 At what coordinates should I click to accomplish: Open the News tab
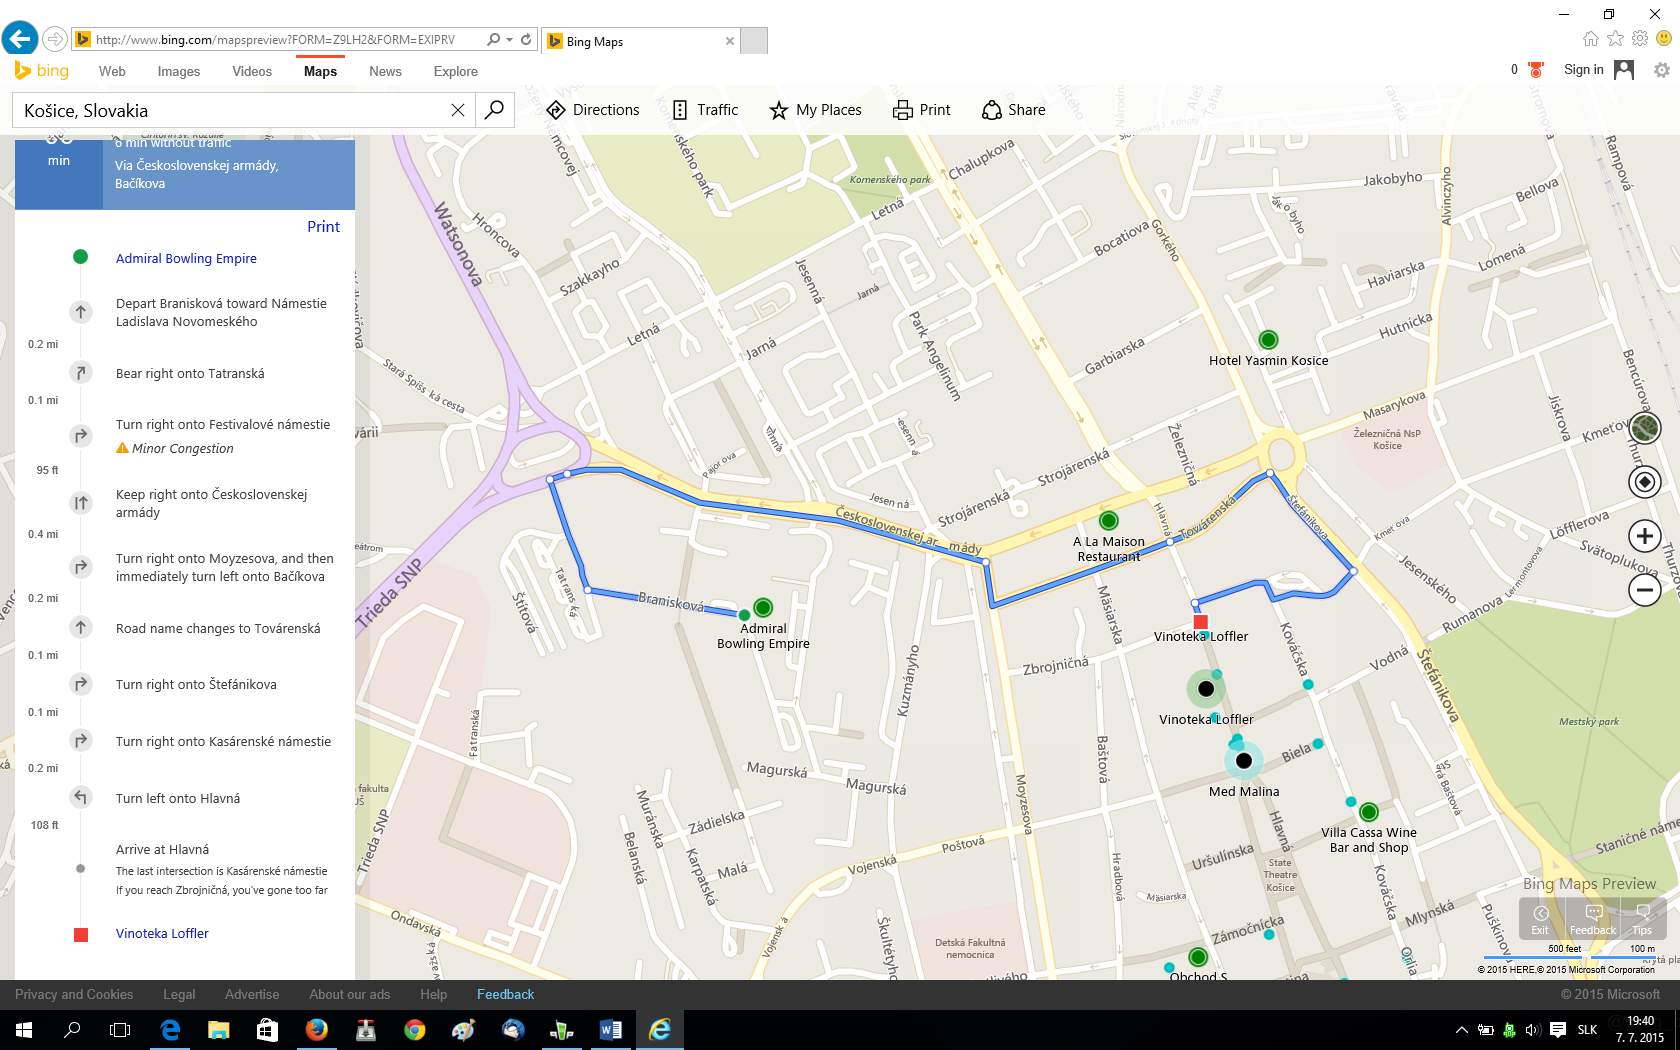point(385,71)
